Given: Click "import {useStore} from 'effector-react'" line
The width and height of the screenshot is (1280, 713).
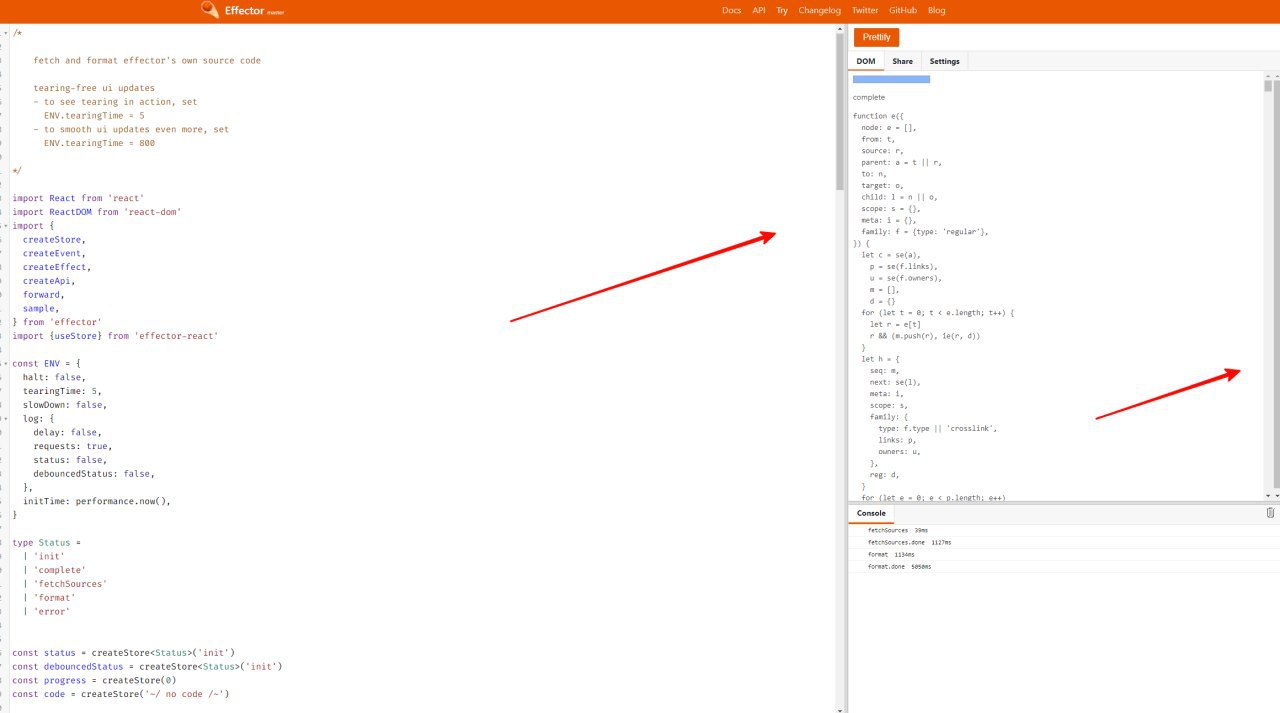Looking at the screenshot, I should (115, 336).
